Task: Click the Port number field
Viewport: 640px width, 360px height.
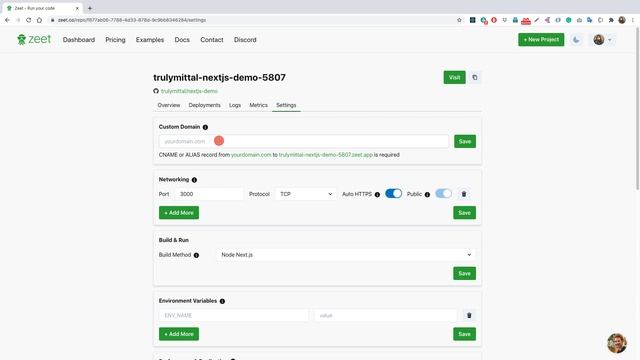Action: (x=209, y=194)
